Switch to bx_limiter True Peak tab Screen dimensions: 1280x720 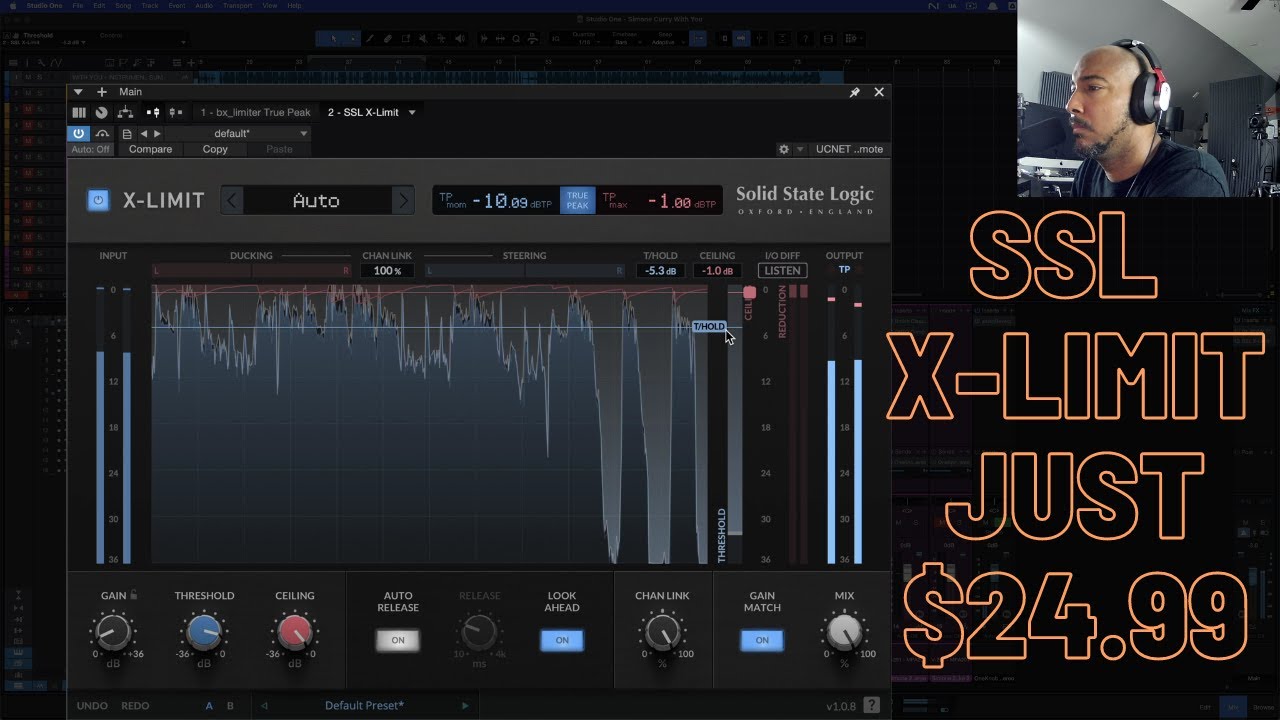[255, 113]
